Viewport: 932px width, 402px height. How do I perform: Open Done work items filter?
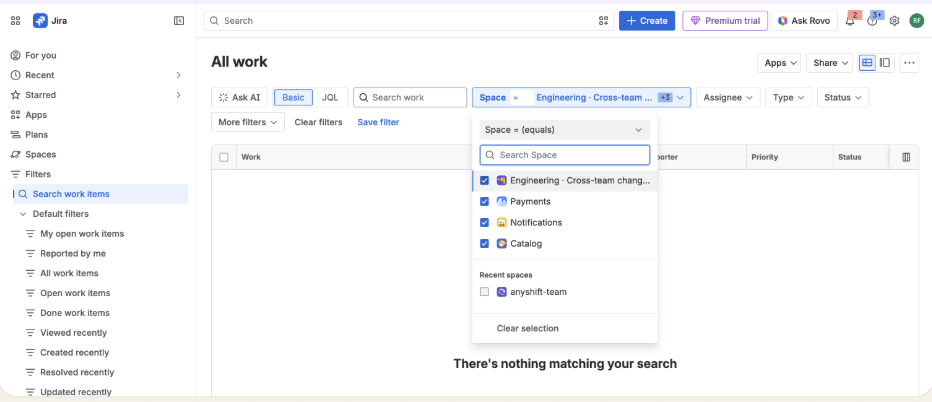click(x=75, y=313)
